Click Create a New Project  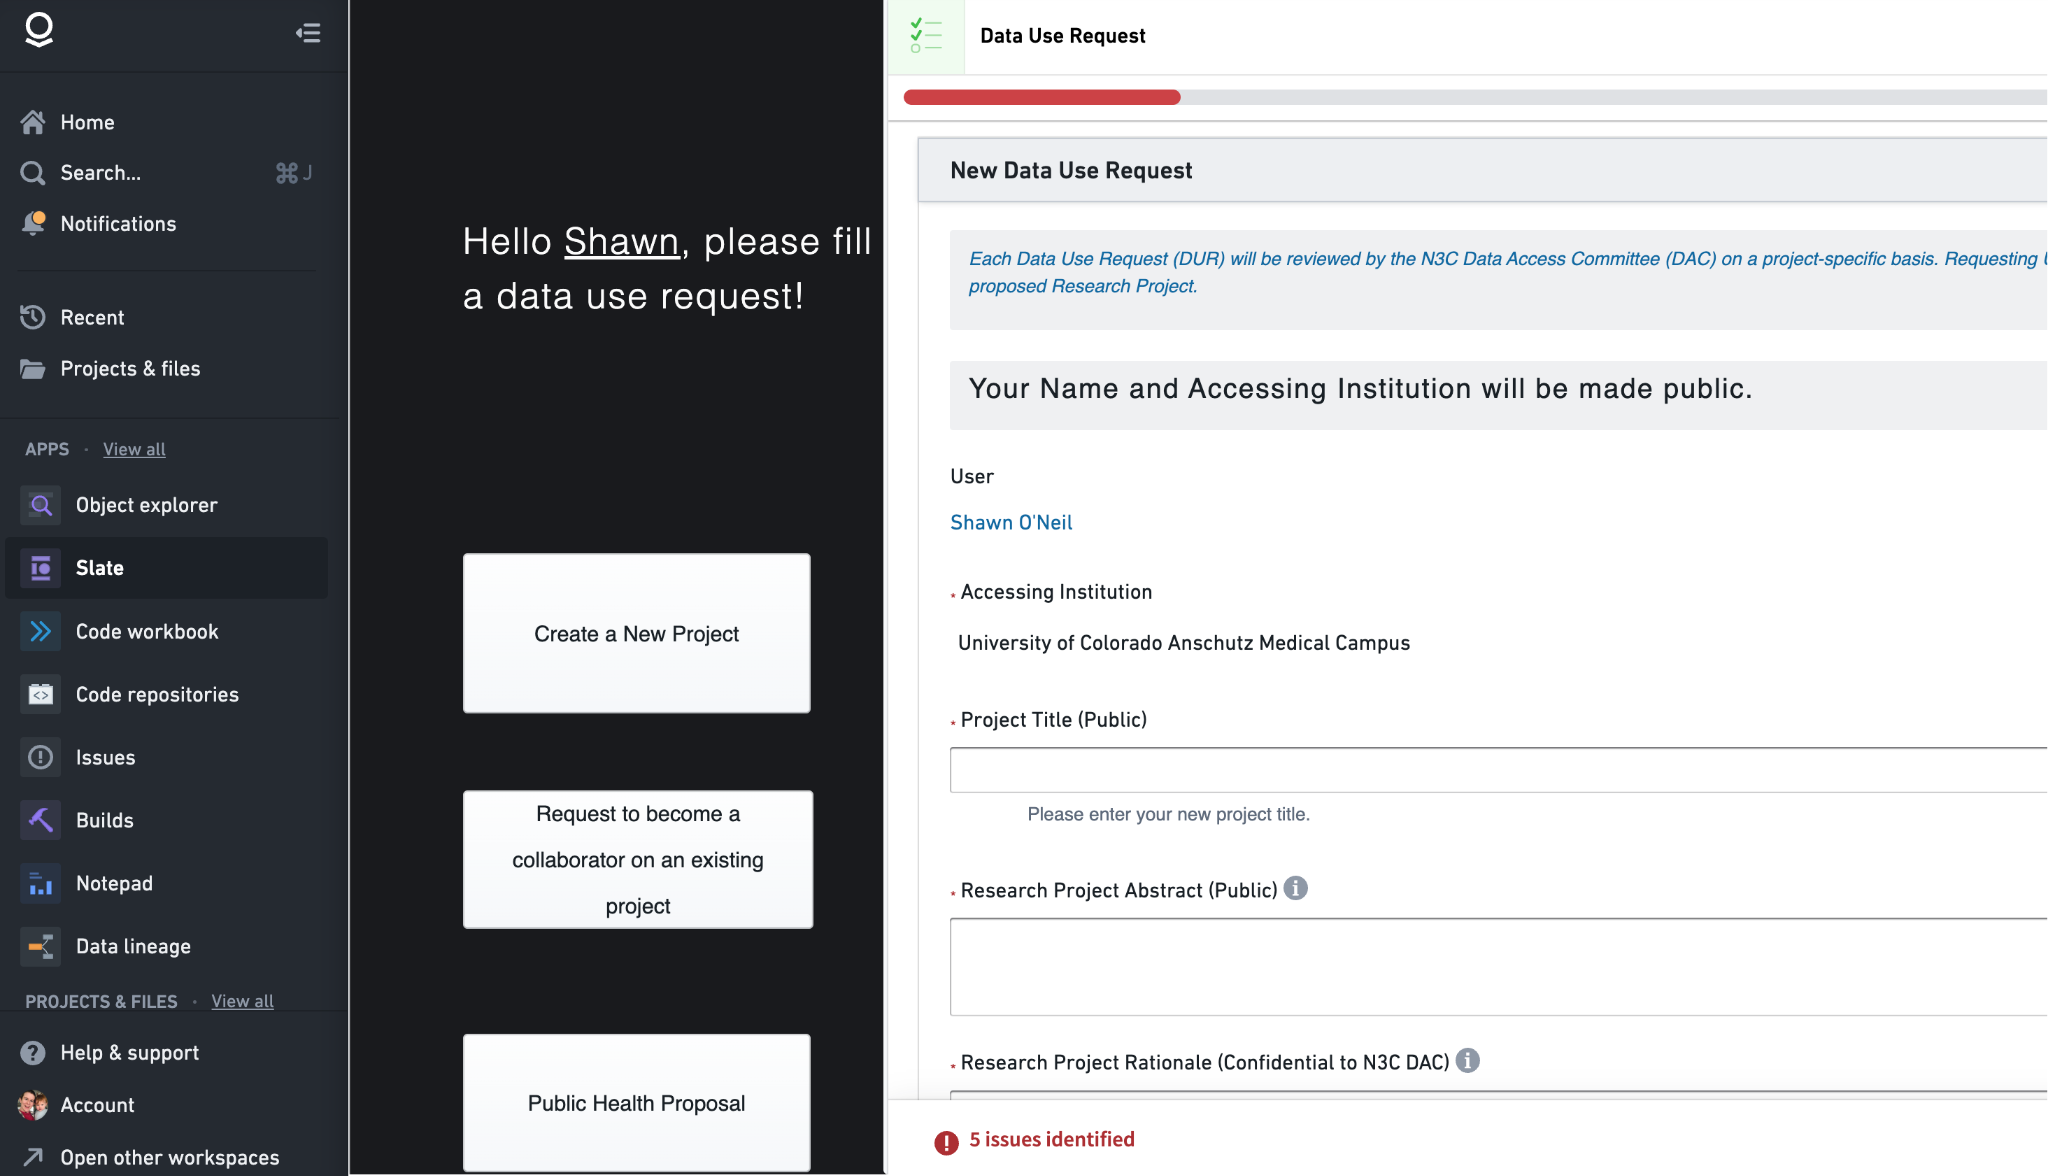point(636,633)
